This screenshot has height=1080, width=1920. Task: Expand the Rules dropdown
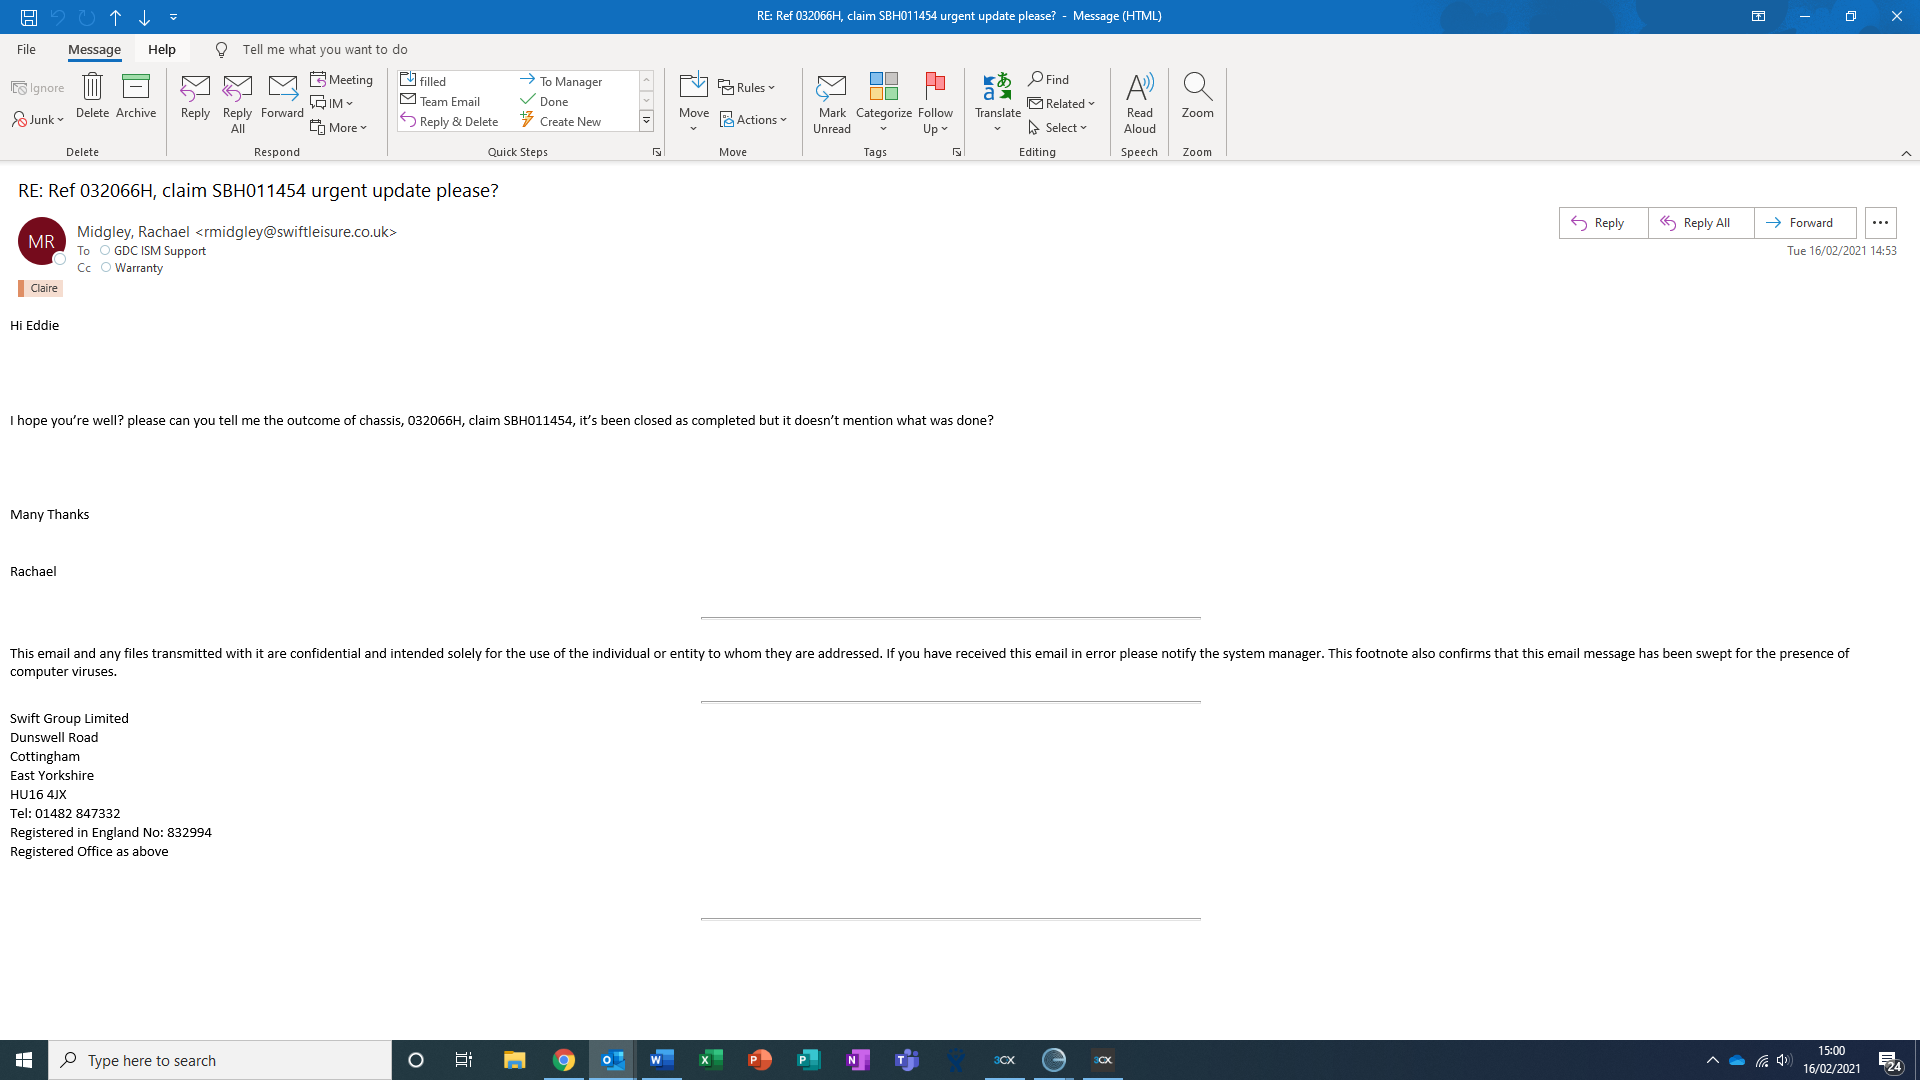coord(747,88)
